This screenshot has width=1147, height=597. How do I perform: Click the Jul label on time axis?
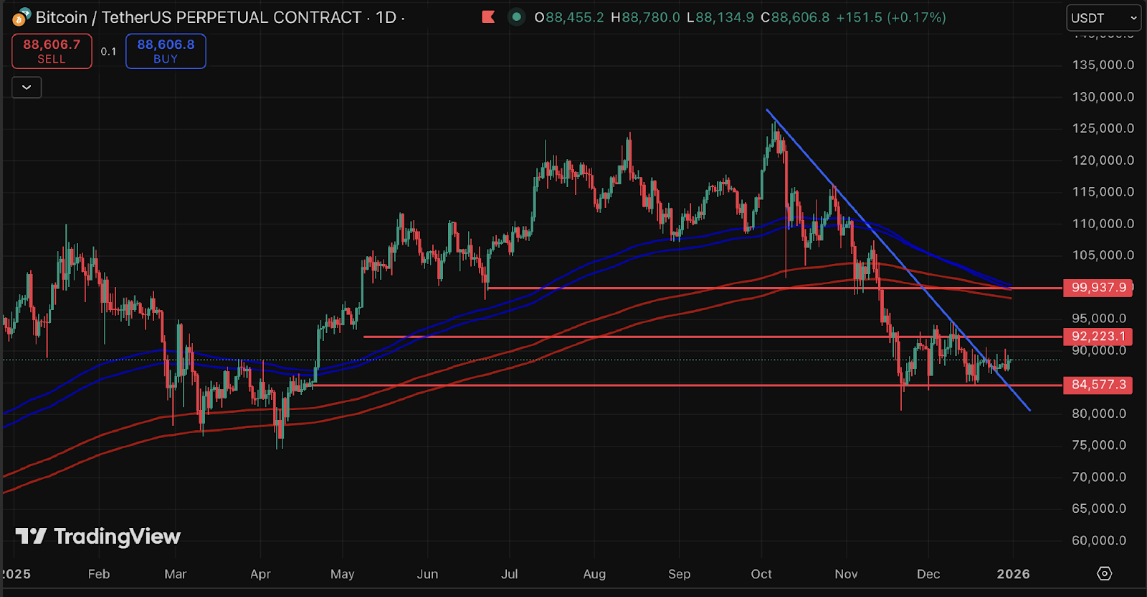[x=509, y=574]
